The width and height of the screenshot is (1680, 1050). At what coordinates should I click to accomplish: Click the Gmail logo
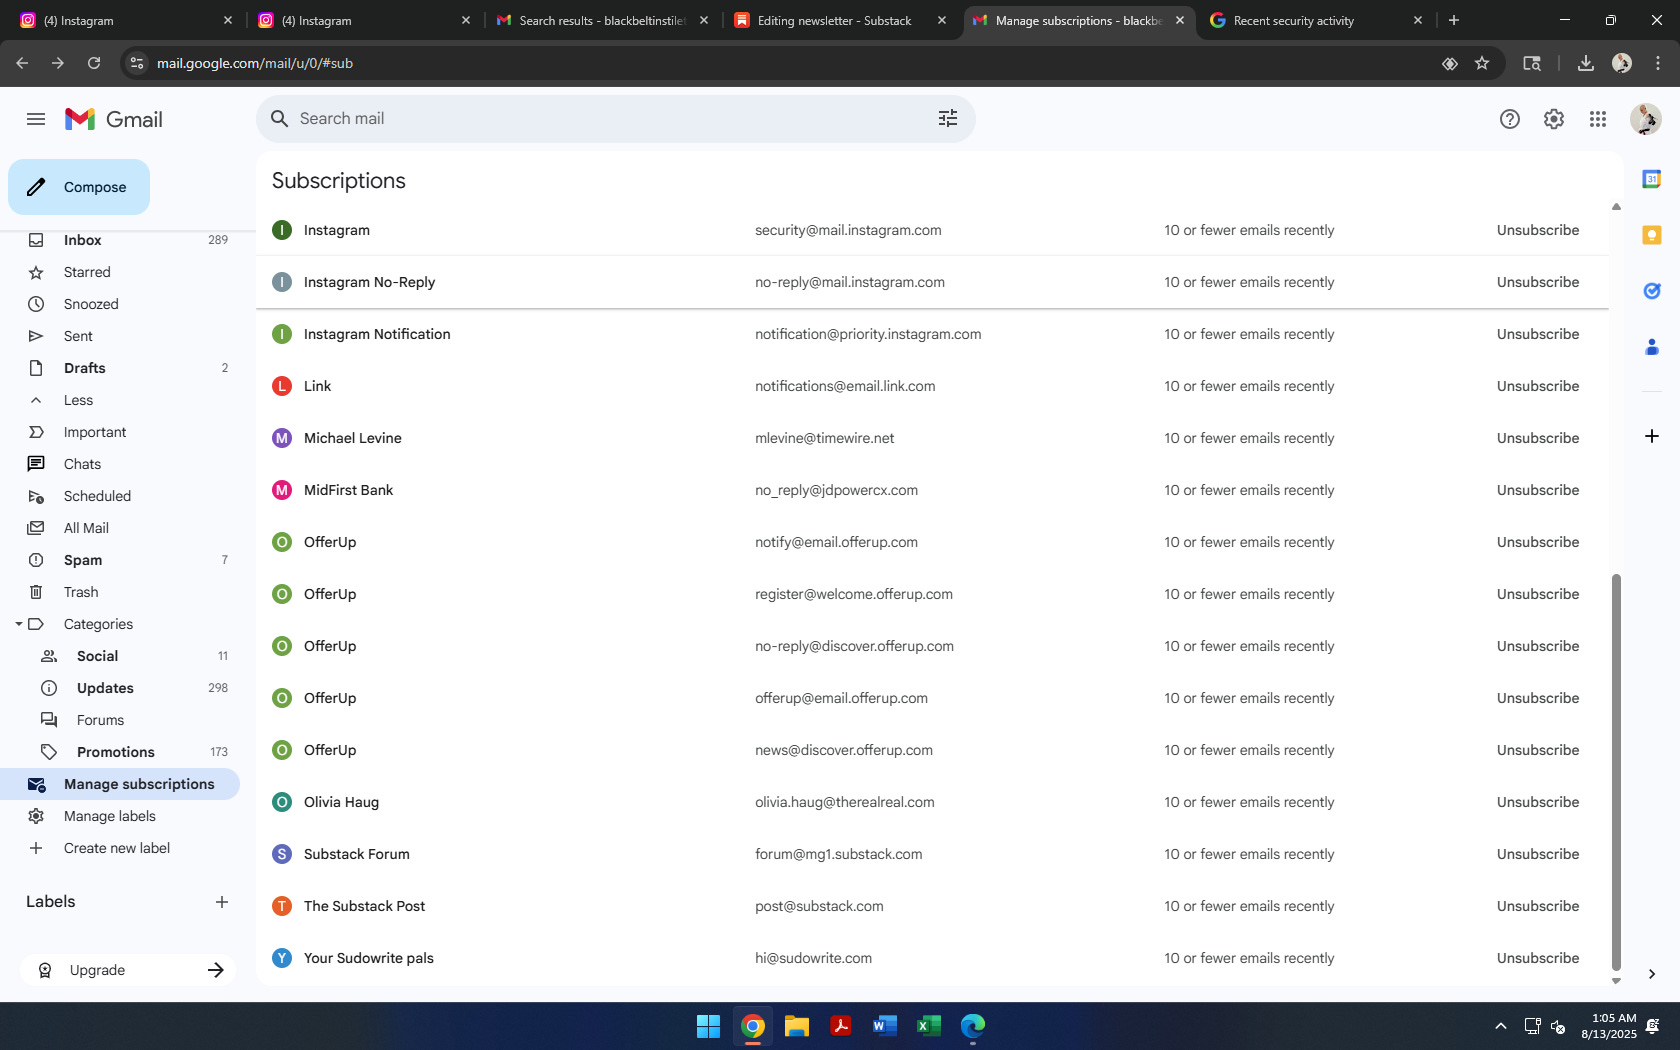tap(113, 119)
